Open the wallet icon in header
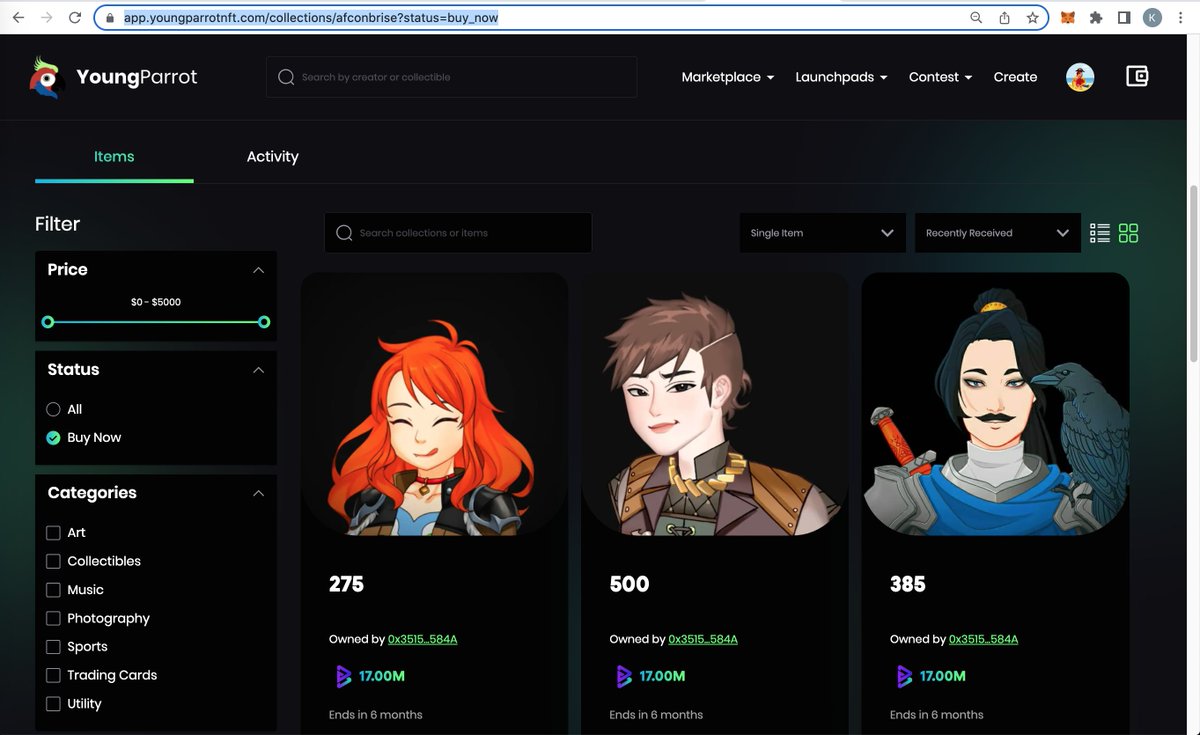The image size is (1200, 735). click(x=1137, y=76)
